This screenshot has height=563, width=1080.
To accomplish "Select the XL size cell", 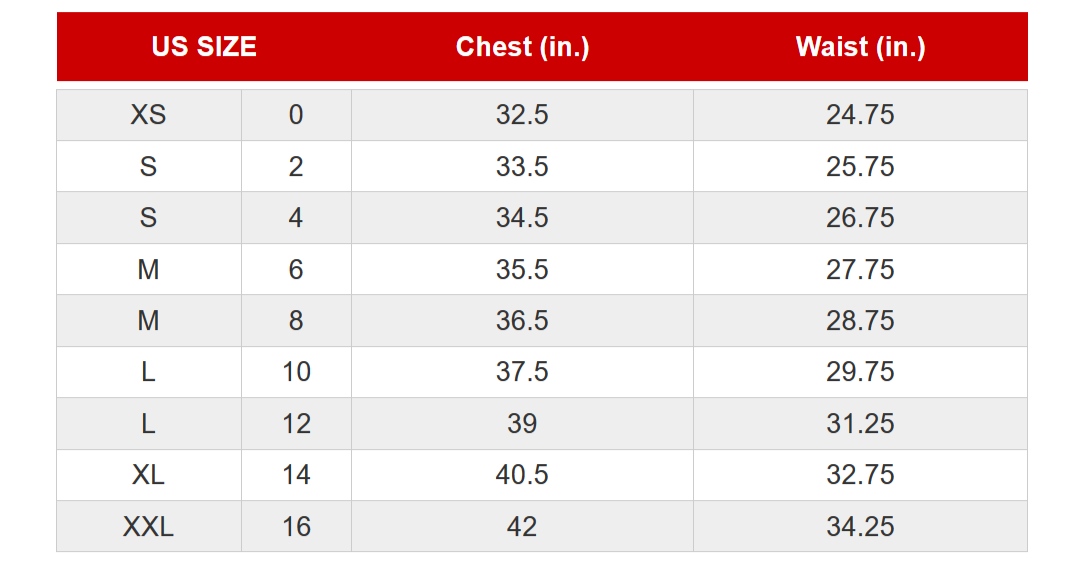I will click(149, 475).
